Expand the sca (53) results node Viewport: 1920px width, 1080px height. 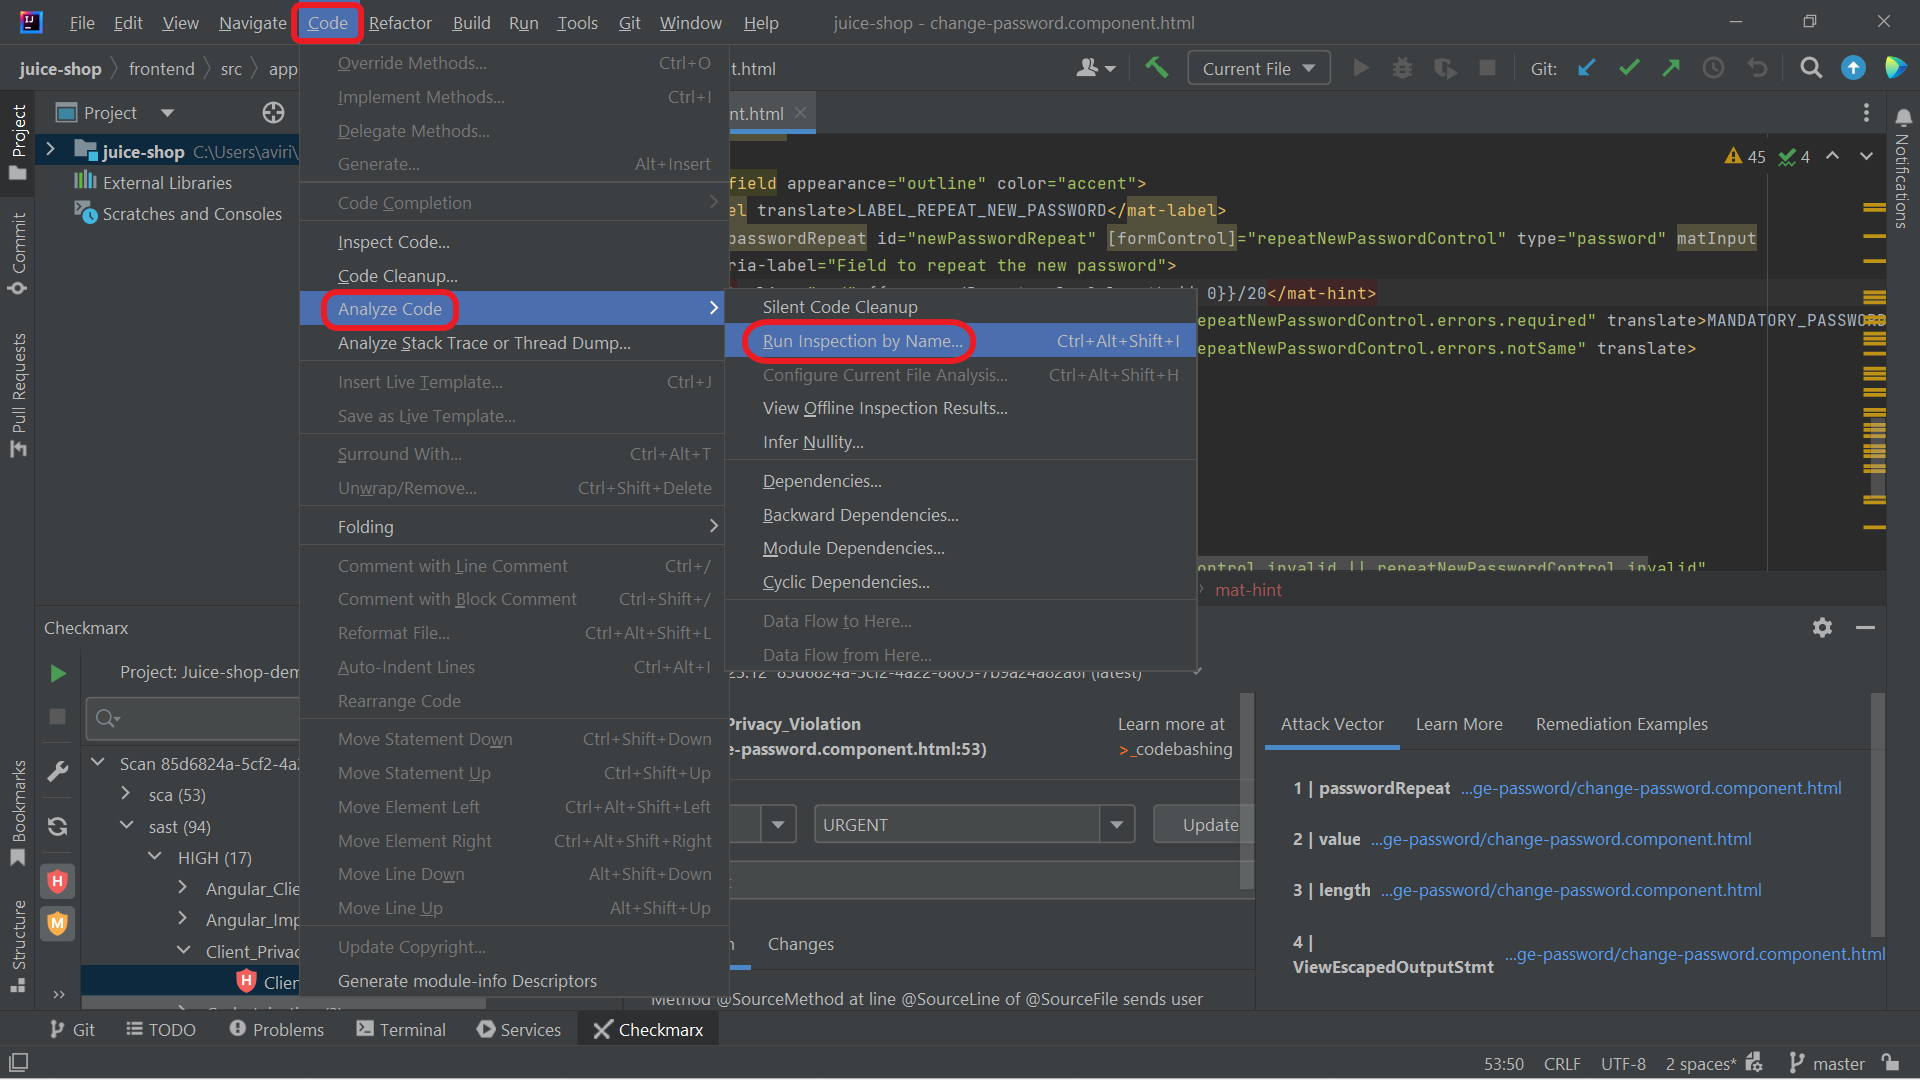pos(126,793)
